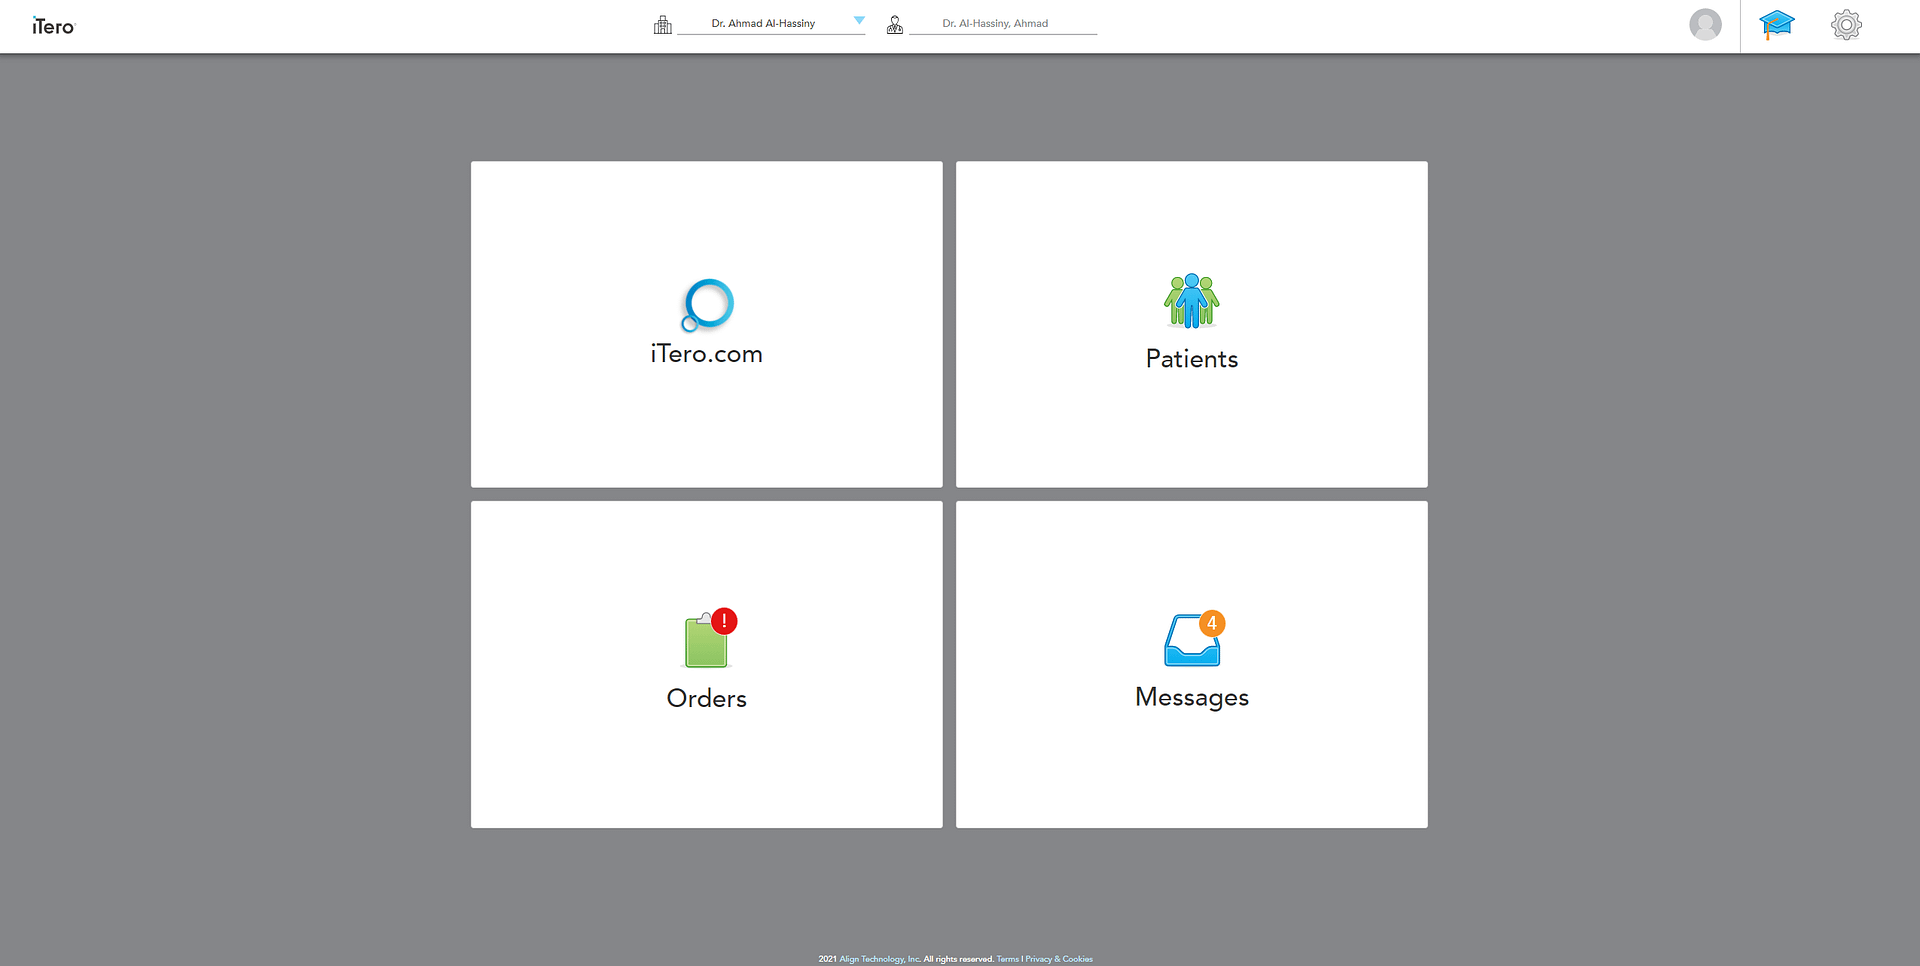
Task: Click the orange 4 unread messages badge
Action: [1211, 623]
